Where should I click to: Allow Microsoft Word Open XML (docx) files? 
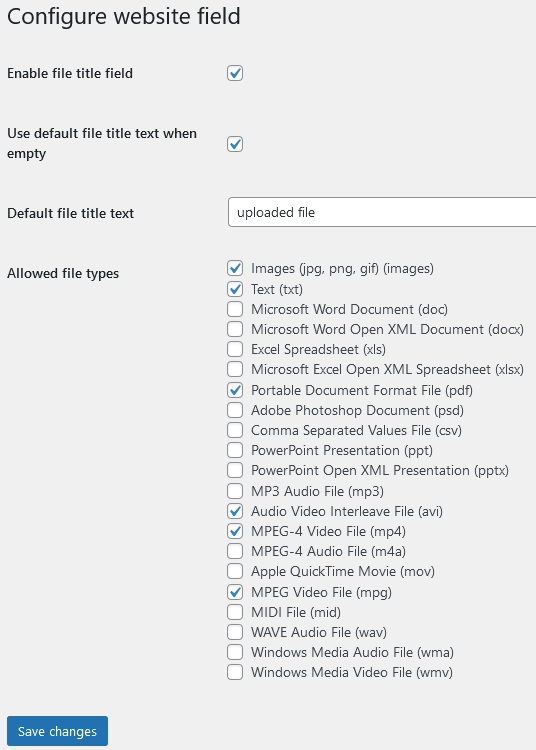[x=235, y=329]
